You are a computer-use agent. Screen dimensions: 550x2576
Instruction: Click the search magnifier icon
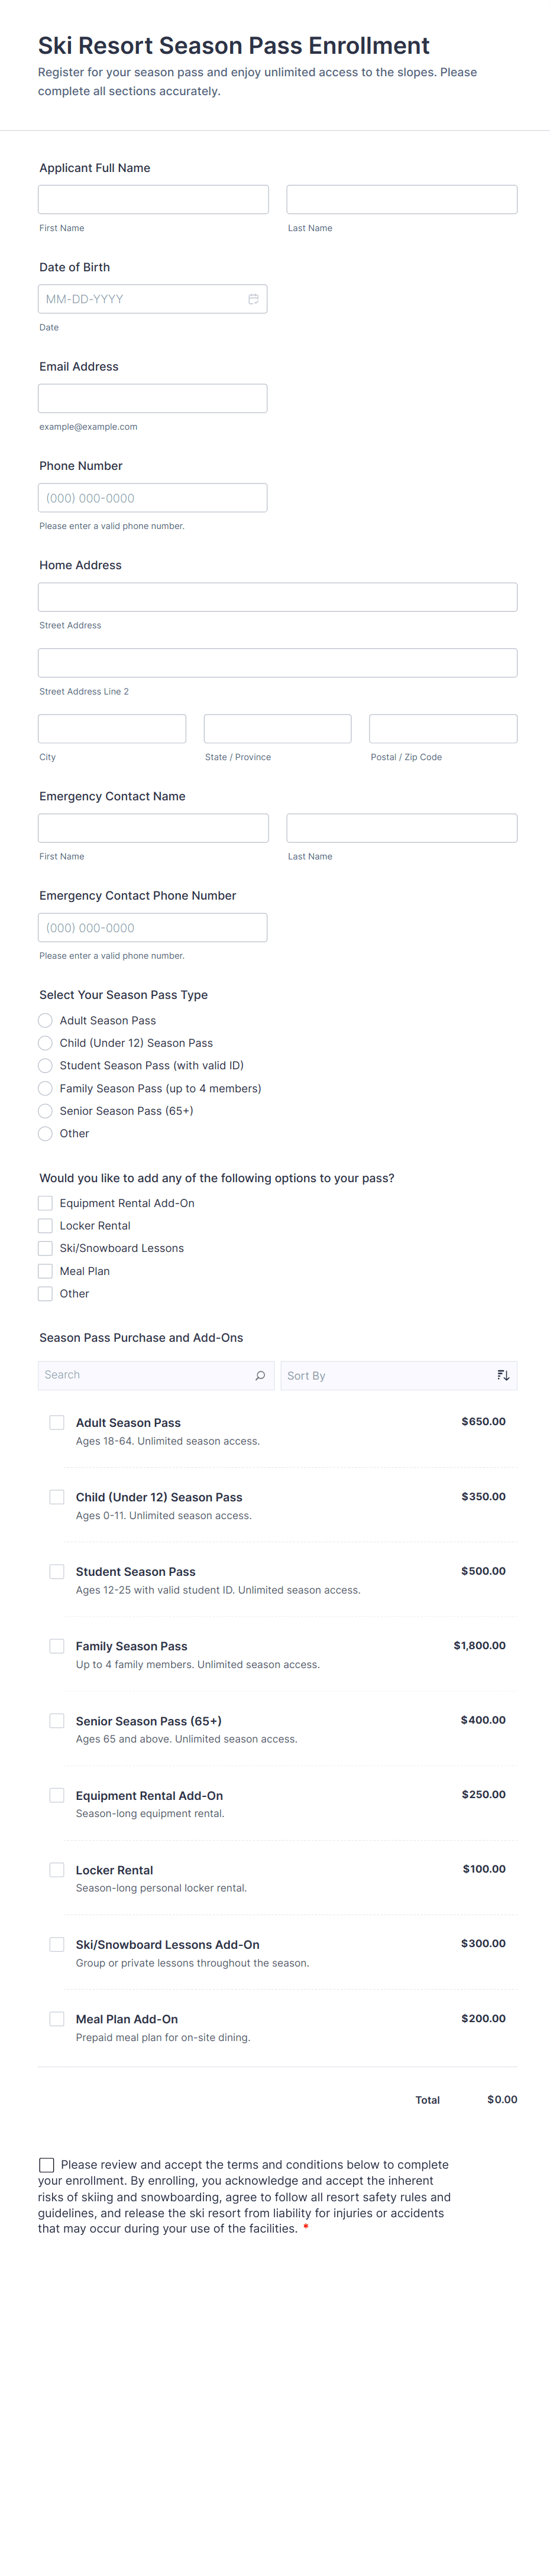(x=260, y=1375)
